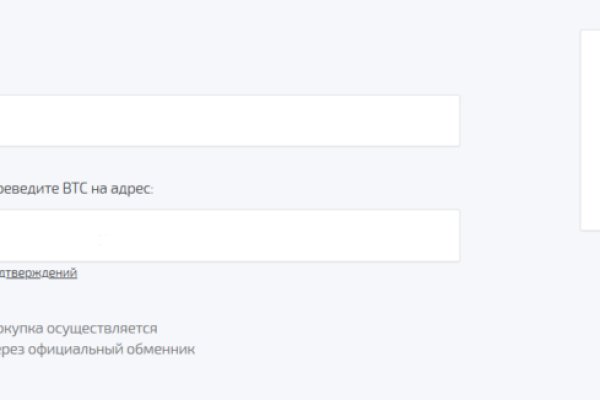Screen dimensions: 600x400
Task: Click the white panel on the right
Action: pos(590,130)
